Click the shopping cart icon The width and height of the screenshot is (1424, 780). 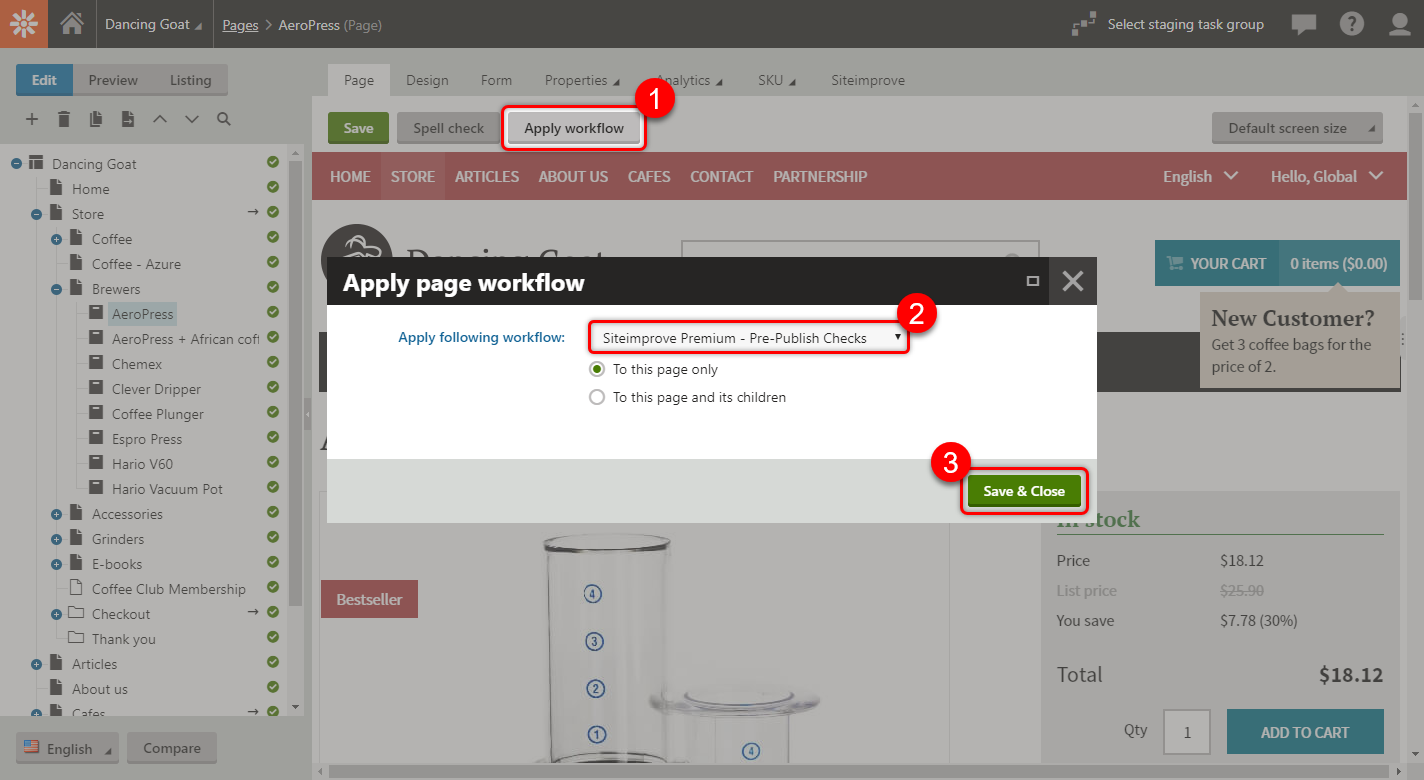point(1173,264)
